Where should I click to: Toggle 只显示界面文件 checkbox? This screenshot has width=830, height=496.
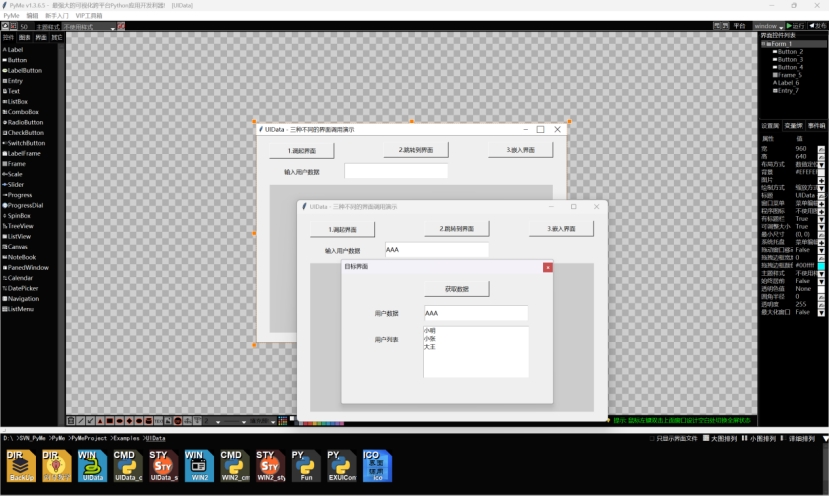[652, 439]
